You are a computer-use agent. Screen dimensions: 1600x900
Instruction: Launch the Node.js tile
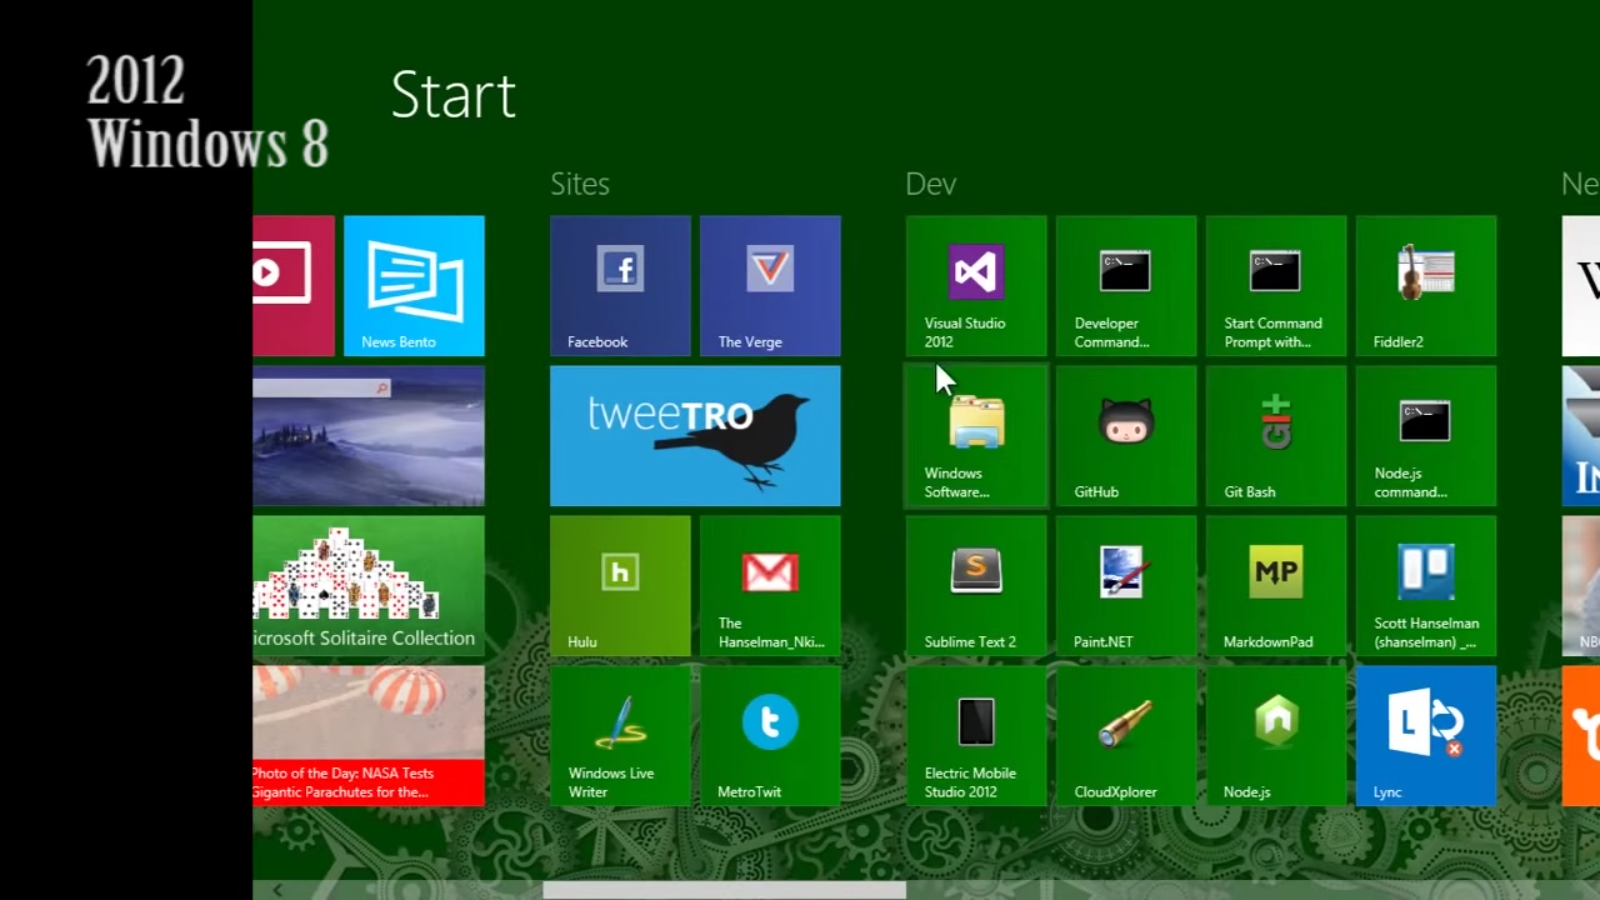[1276, 736]
